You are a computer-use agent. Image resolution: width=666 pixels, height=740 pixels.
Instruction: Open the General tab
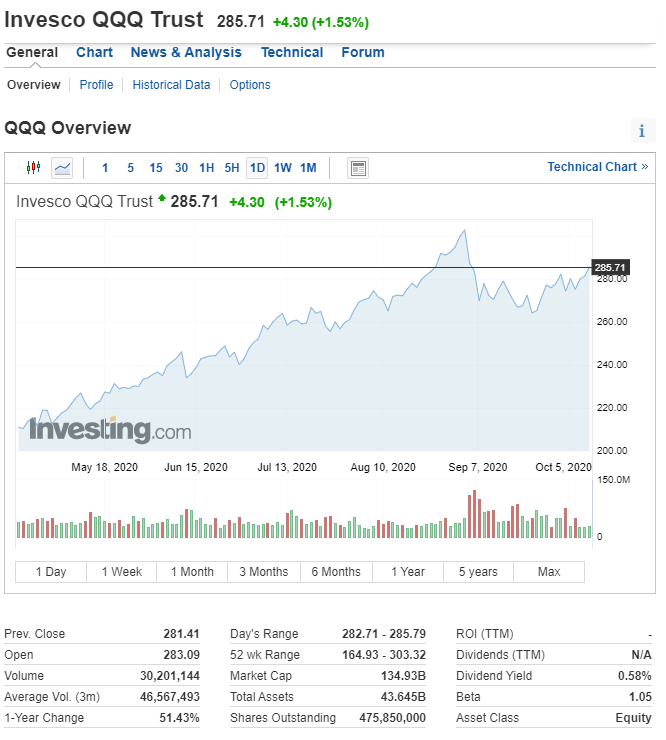pyautogui.click(x=32, y=52)
